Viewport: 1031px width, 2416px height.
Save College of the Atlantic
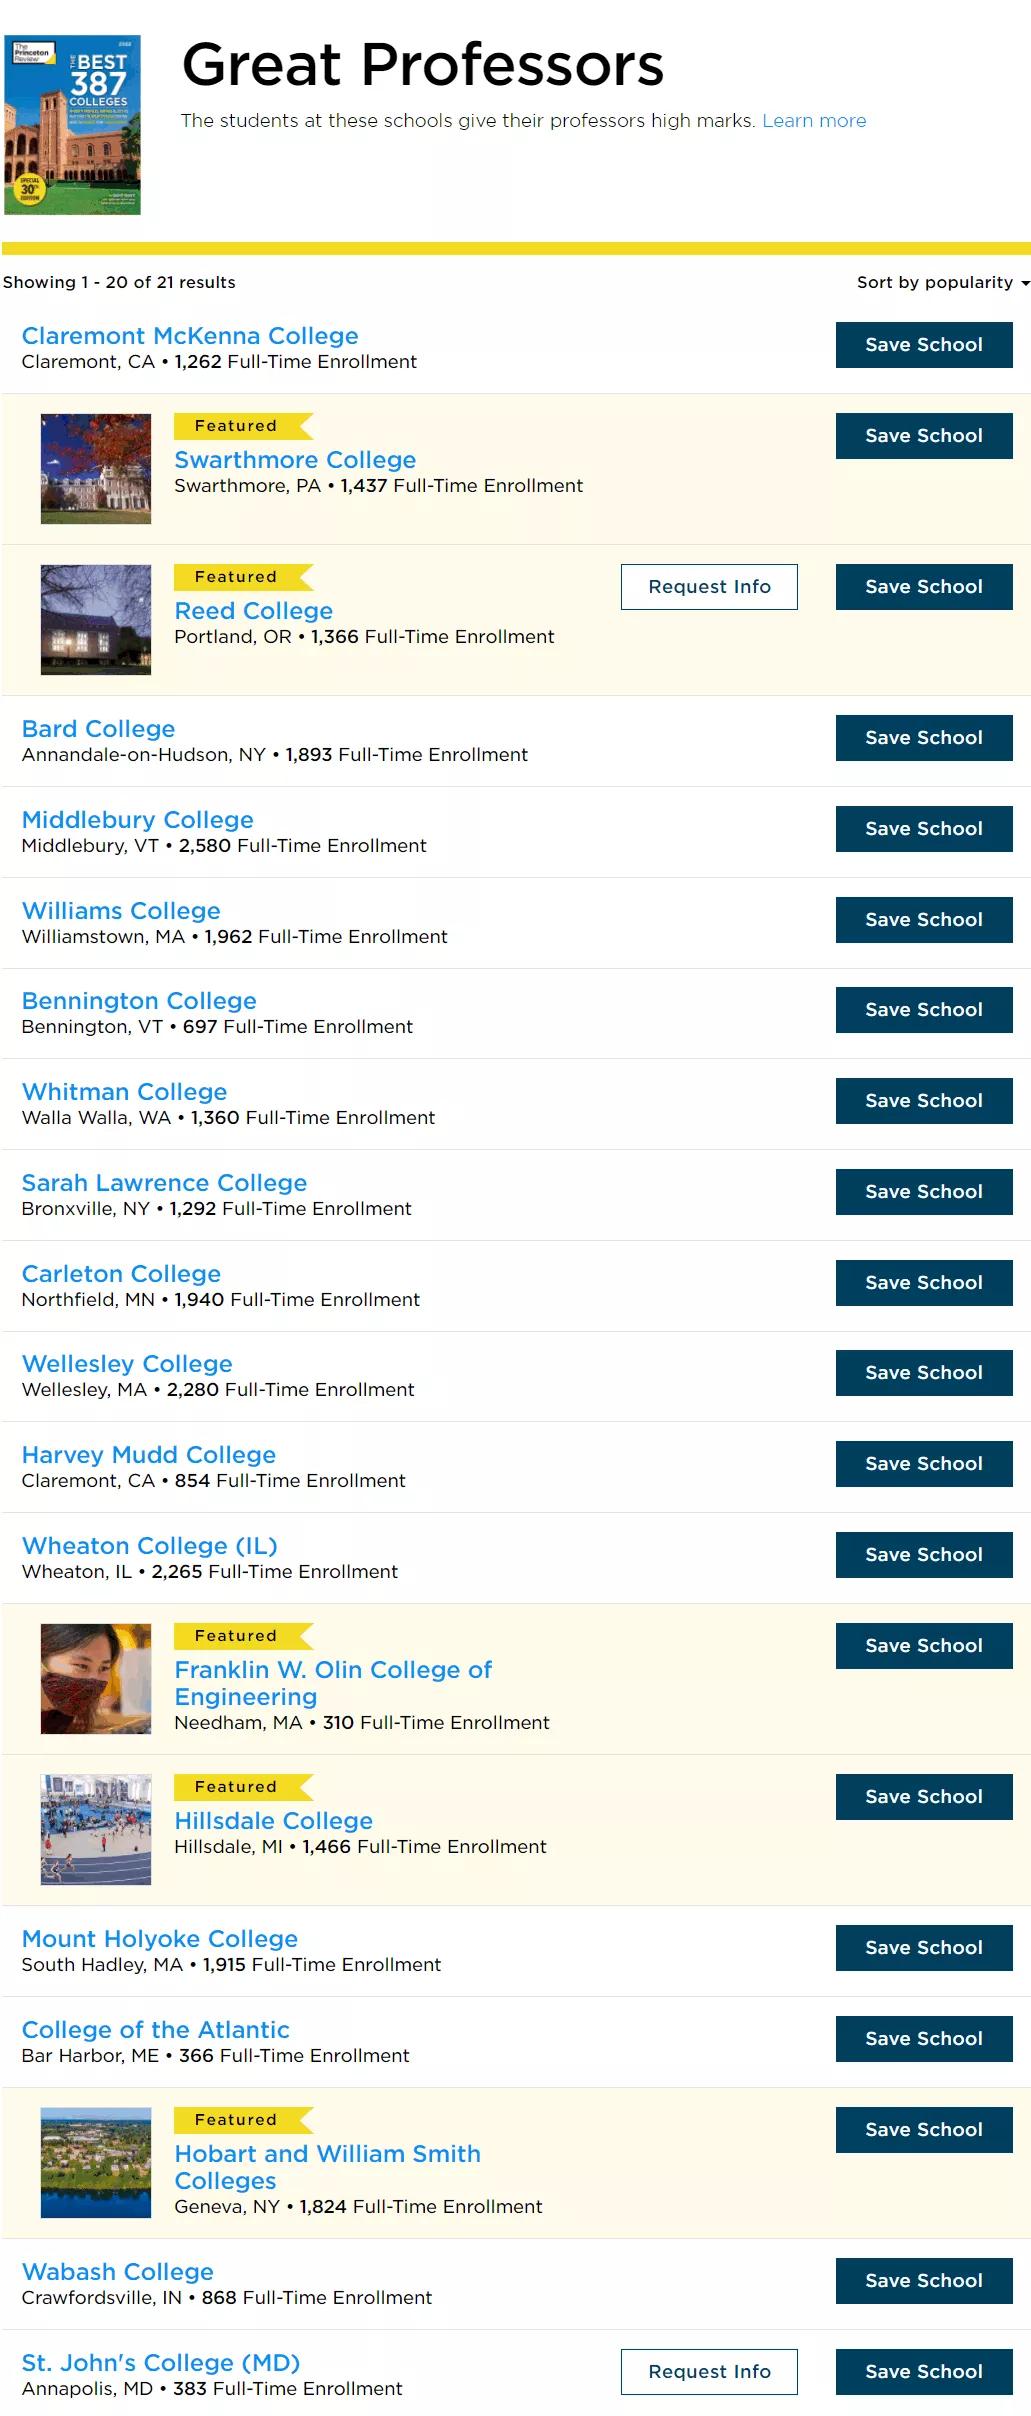click(924, 2039)
